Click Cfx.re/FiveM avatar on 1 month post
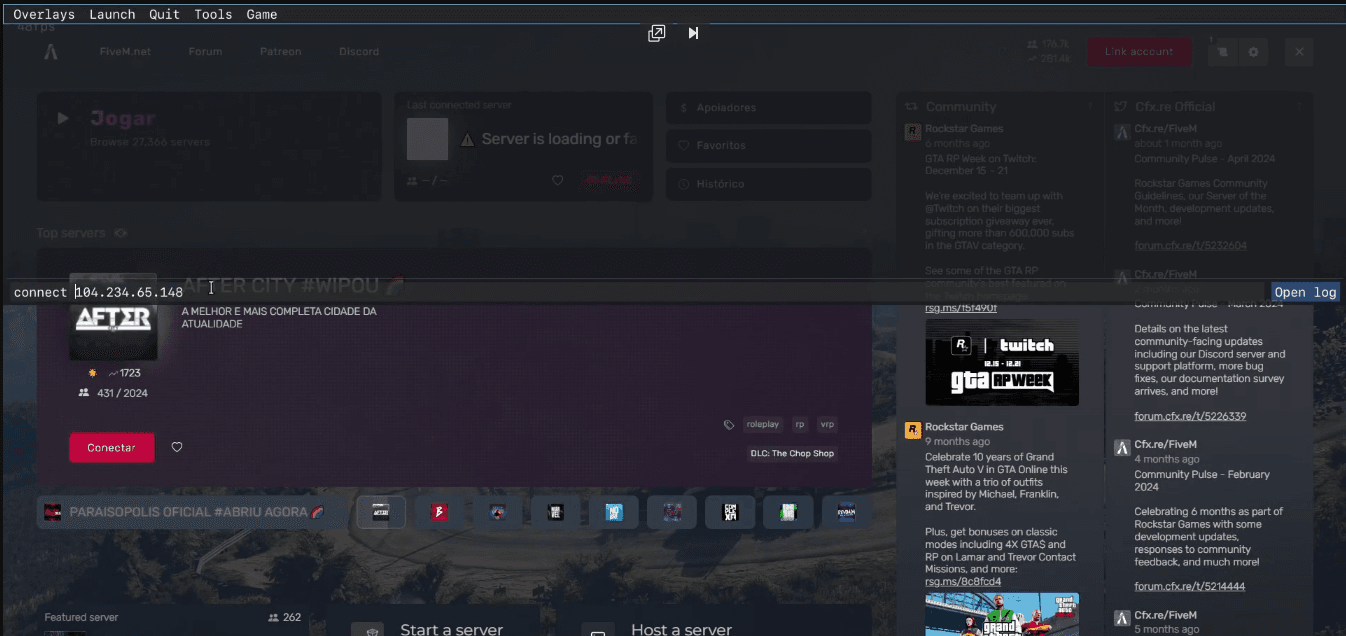Viewport: 1346px width, 636px height. tap(1122, 132)
